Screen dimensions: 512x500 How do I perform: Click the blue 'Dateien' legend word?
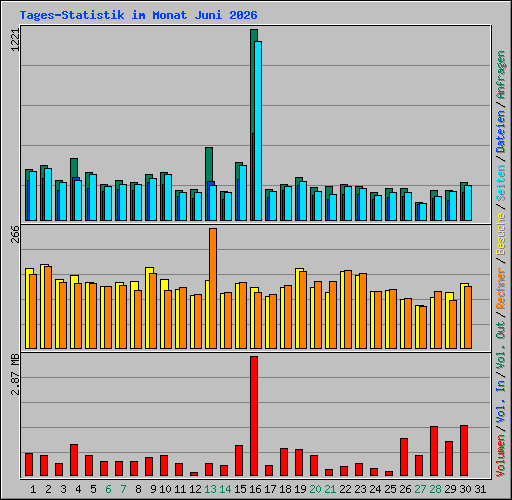(501, 132)
